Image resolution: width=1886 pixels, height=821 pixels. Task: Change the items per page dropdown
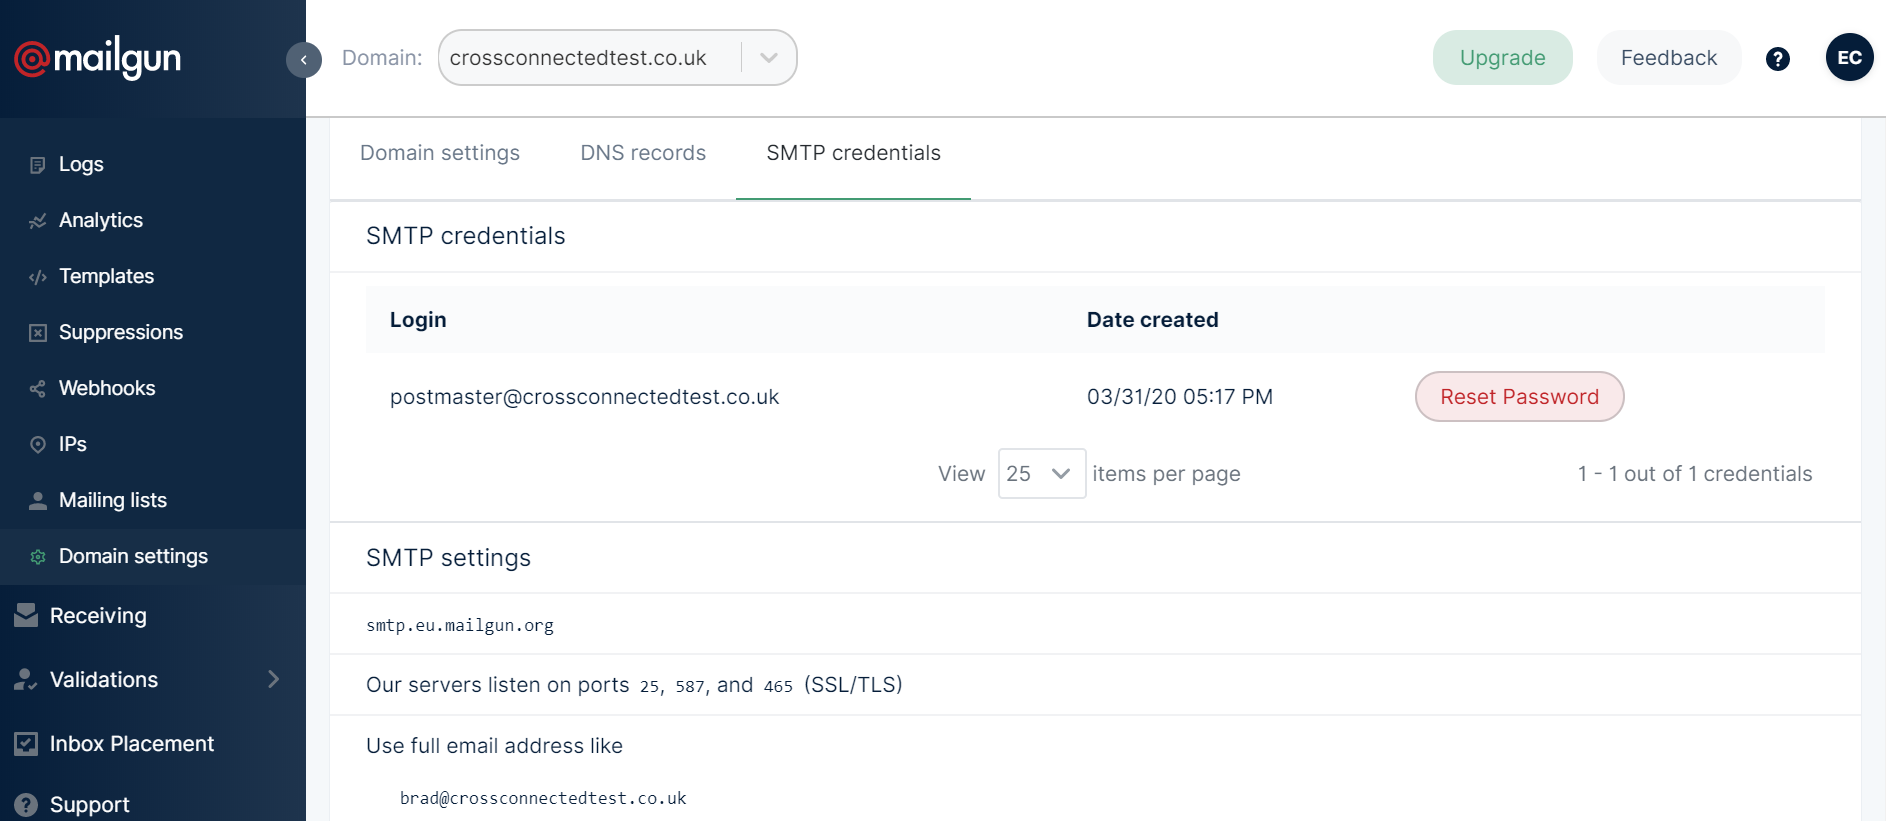(1041, 474)
